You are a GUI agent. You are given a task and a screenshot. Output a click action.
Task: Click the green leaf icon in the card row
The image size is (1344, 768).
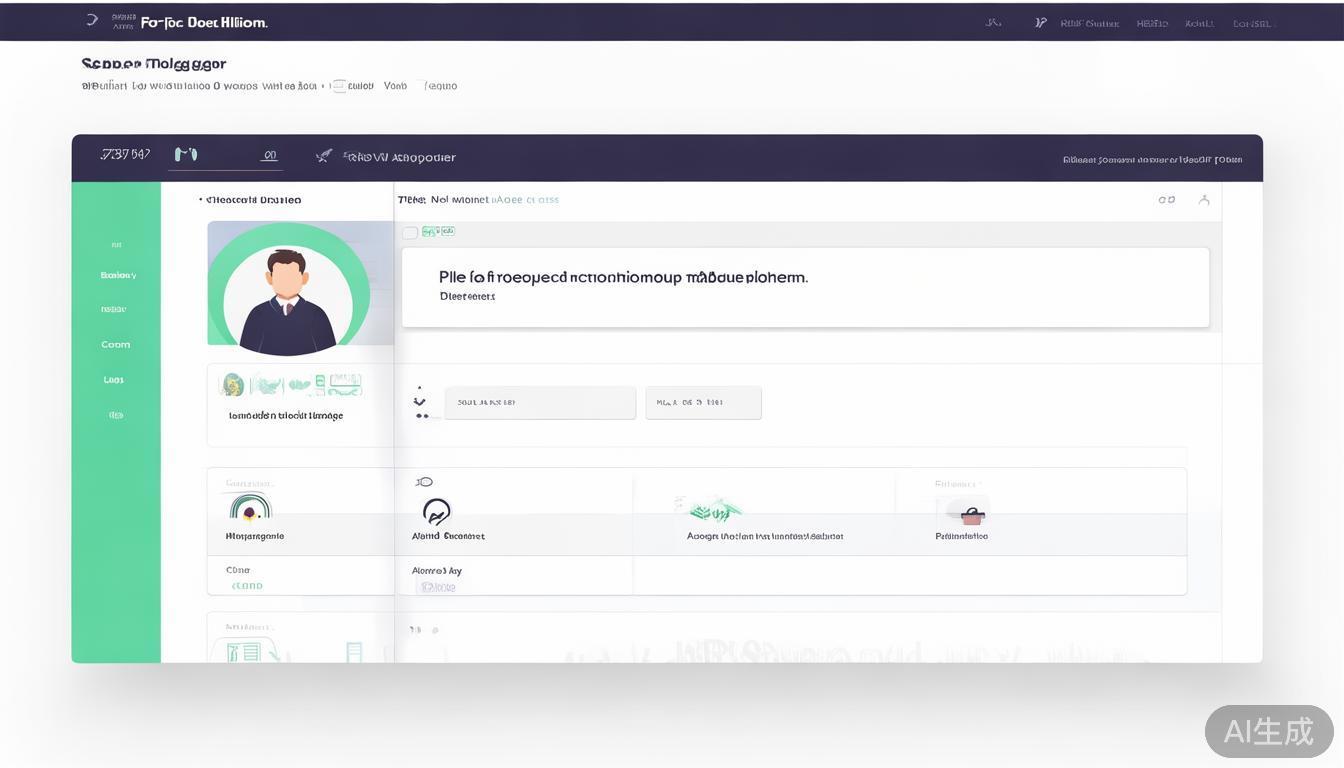click(713, 511)
